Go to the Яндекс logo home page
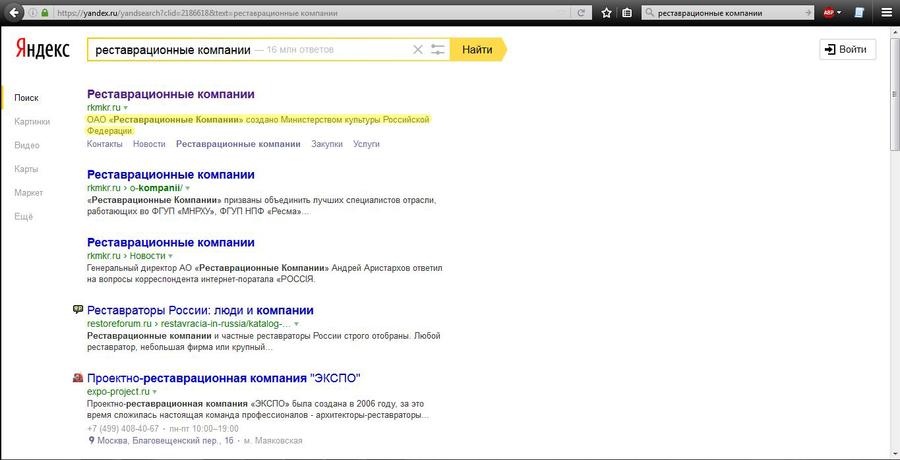This screenshot has height=460, width=900. tap(42, 49)
